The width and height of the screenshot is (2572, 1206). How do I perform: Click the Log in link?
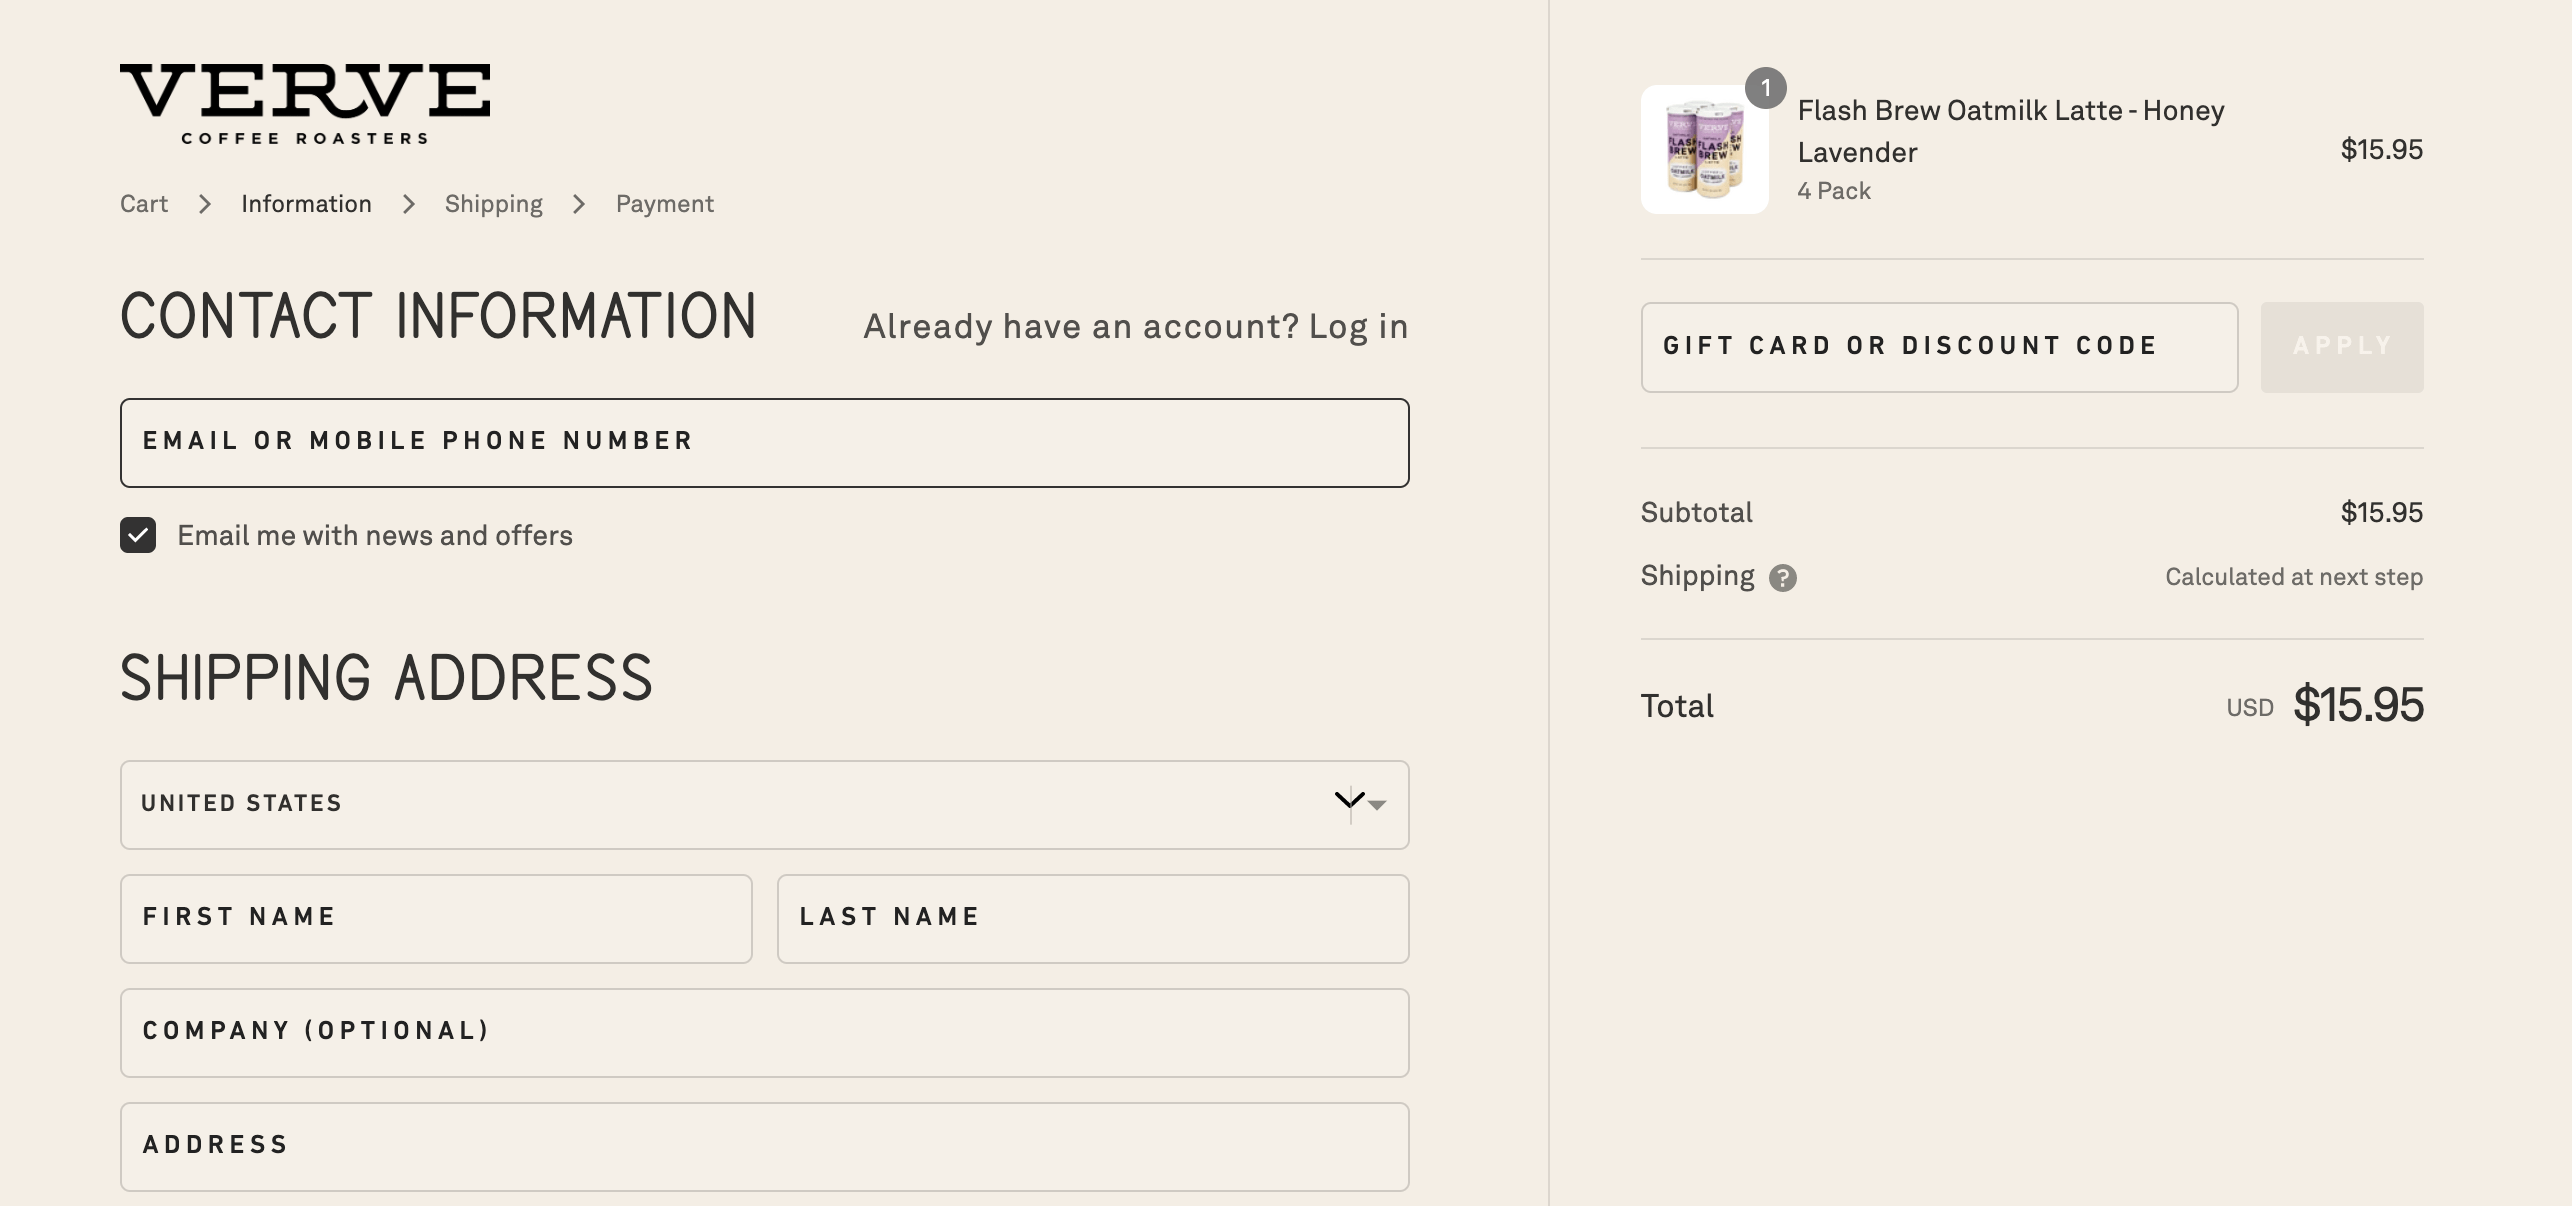[1358, 327]
